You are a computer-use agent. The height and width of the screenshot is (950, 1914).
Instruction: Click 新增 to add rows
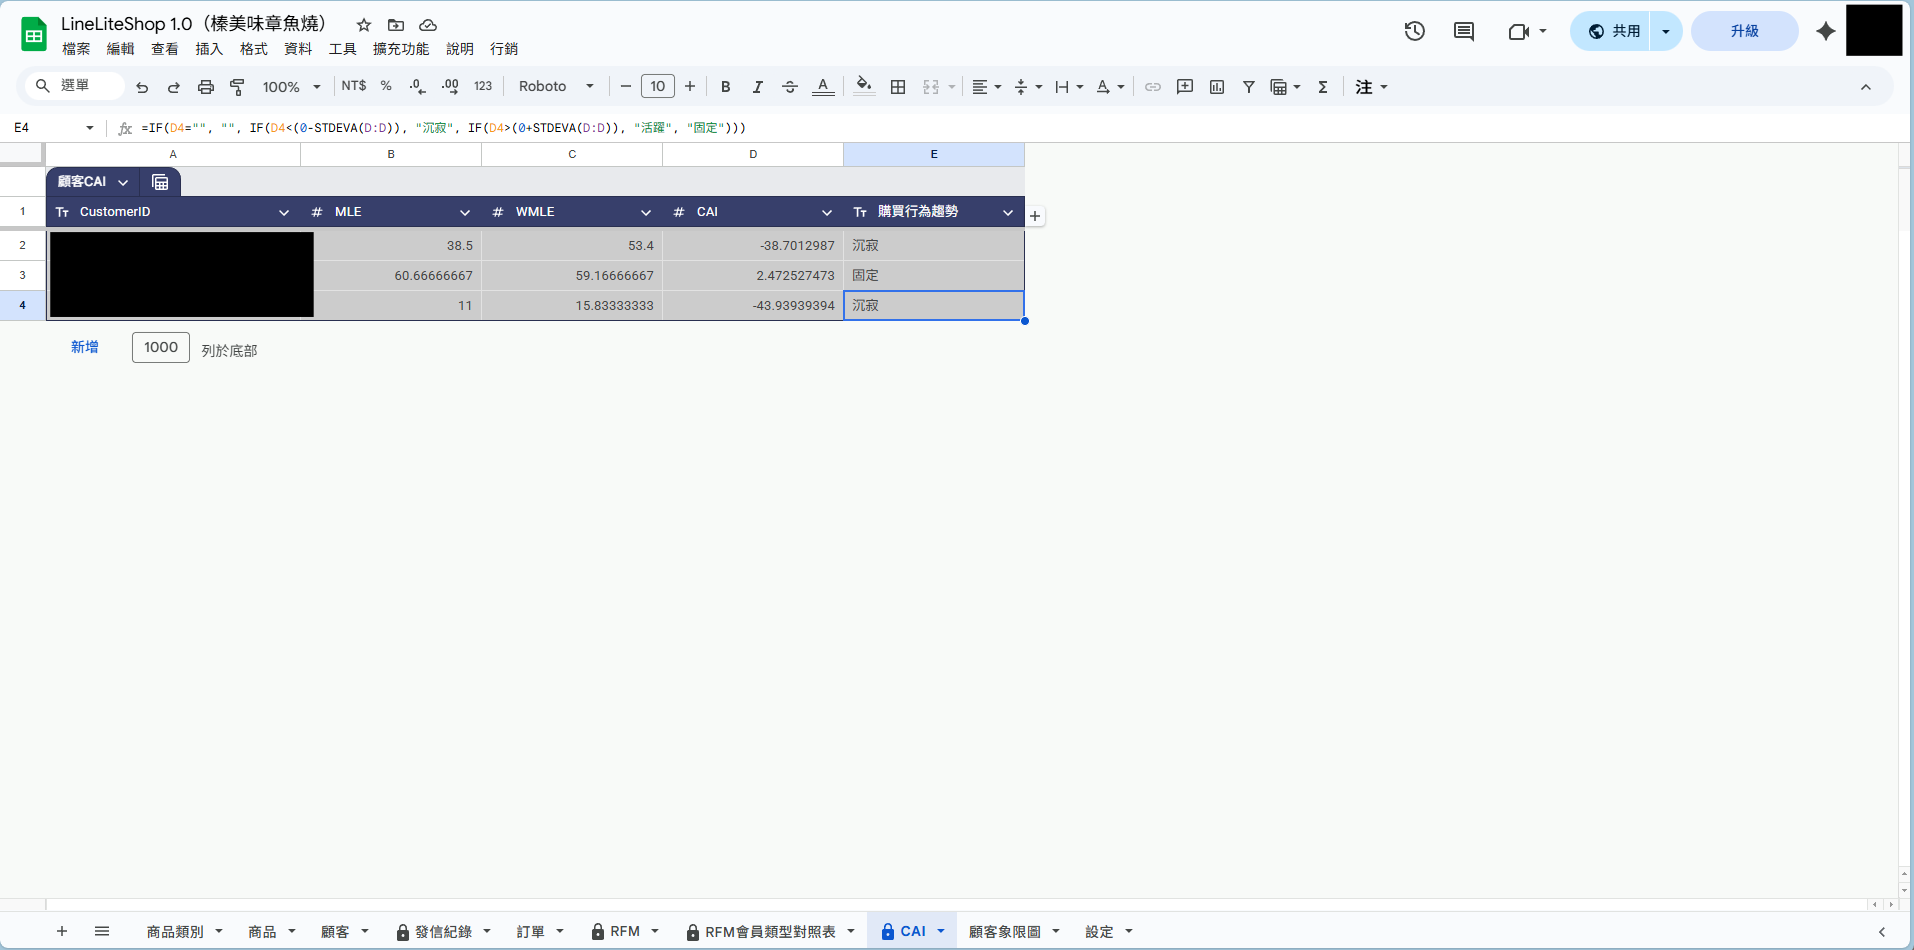(x=85, y=347)
